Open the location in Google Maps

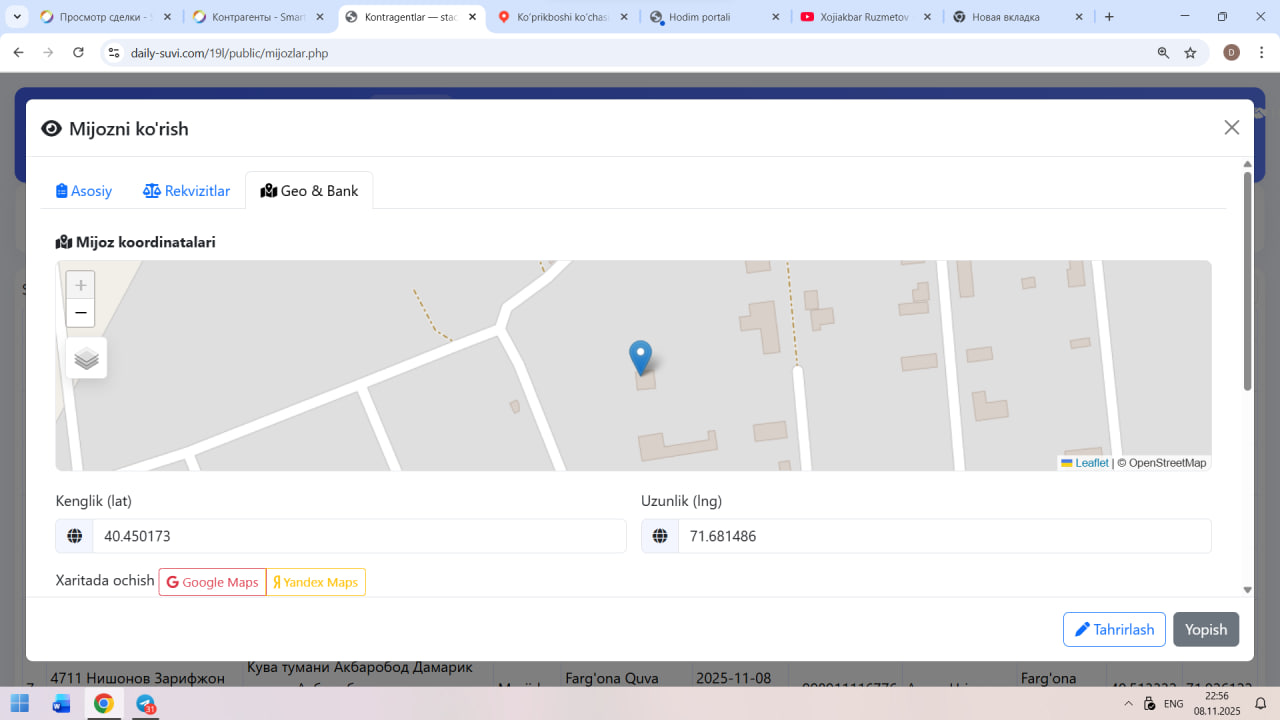coord(212,582)
